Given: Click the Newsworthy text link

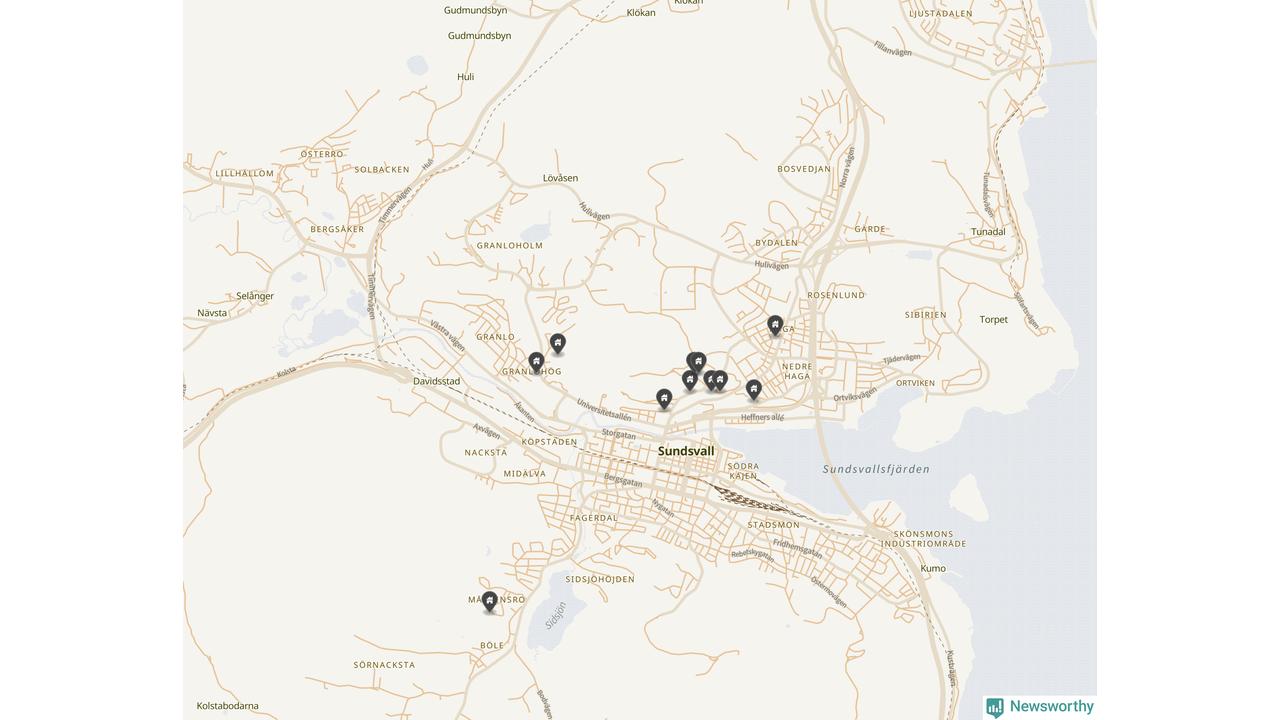Looking at the screenshot, I should (1052, 707).
